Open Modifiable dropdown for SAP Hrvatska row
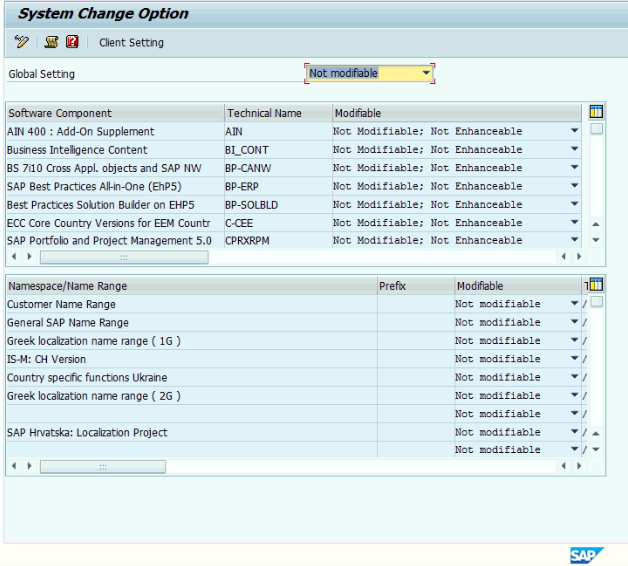628x566 pixels. [574, 432]
